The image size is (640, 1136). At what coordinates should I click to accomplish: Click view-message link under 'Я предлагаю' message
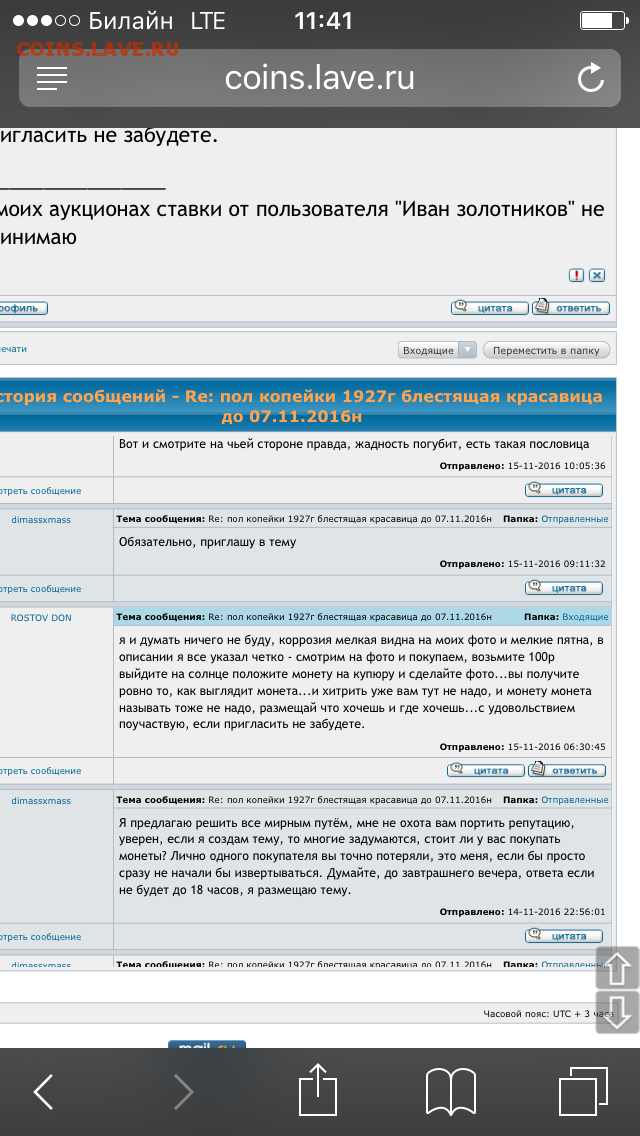41,936
